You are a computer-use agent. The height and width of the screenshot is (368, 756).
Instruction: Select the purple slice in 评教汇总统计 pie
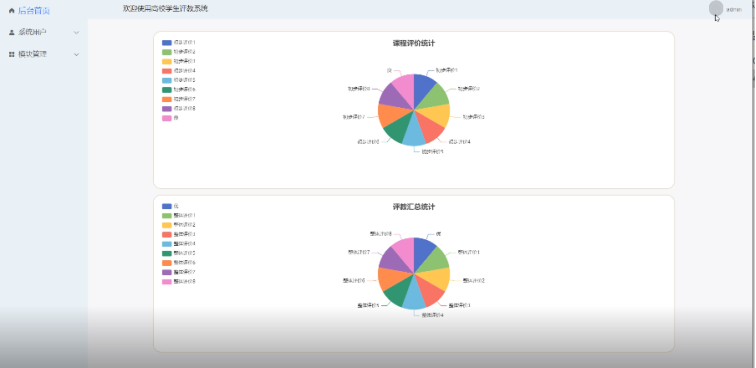pyautogui.click(x=393, y=261)
